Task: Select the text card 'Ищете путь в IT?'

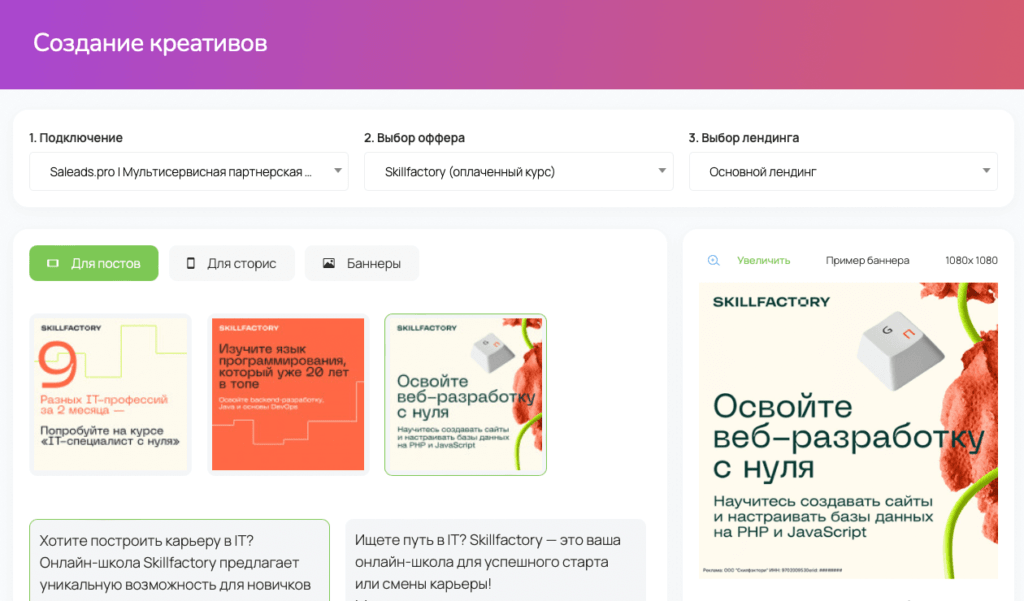Action: click(496, 560)
